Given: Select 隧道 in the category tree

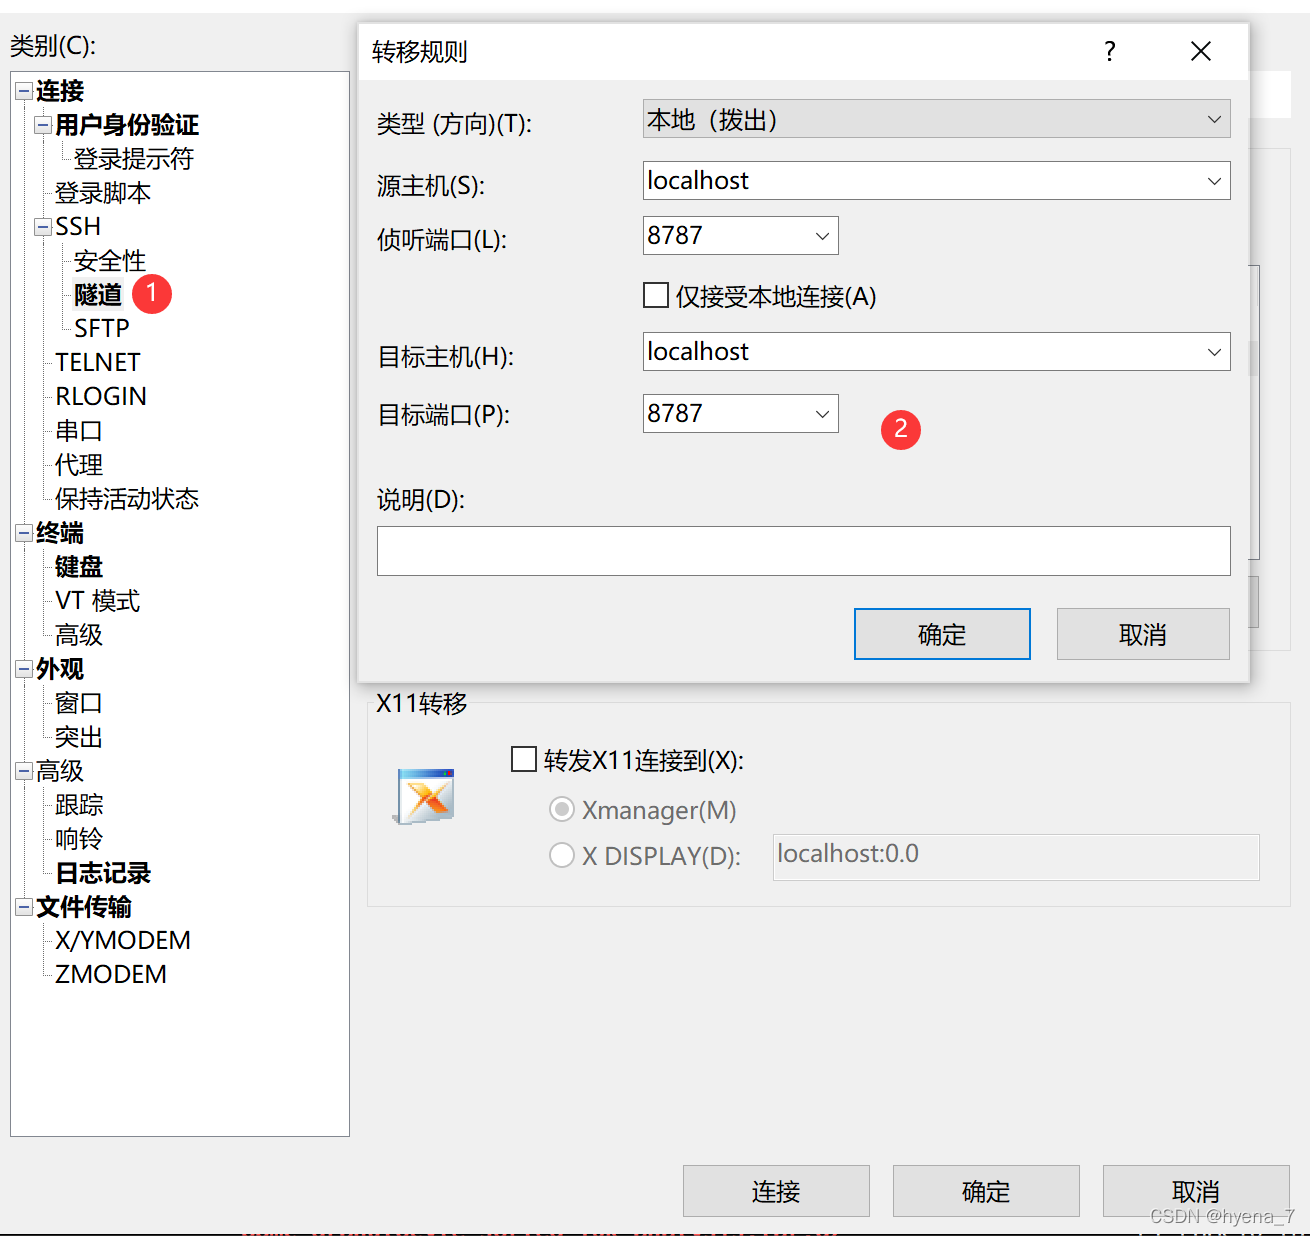Looking at the screenshot, I should point(98,295).
